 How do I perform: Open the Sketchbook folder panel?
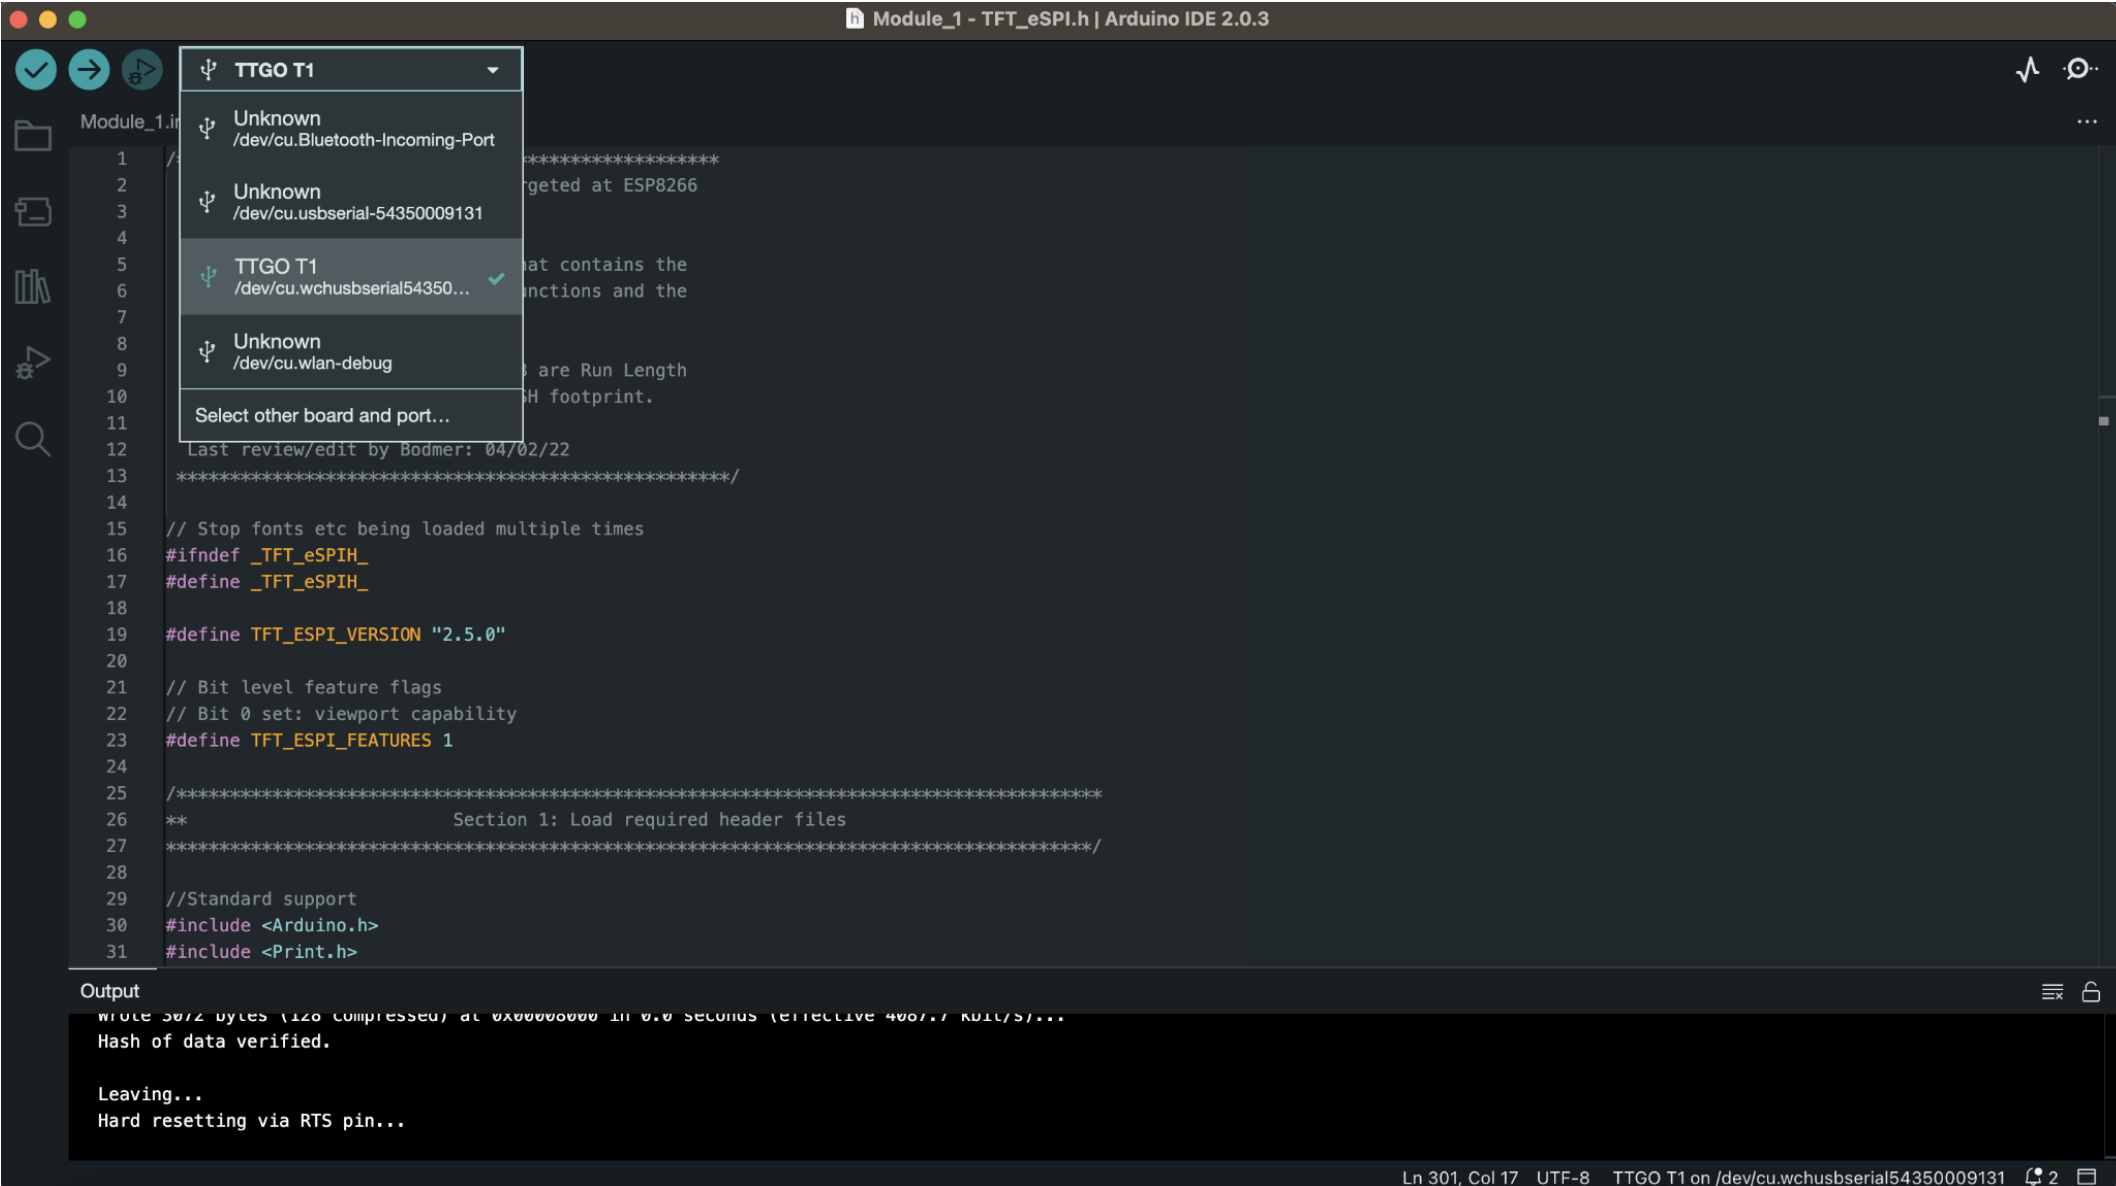tap(33, 136)
